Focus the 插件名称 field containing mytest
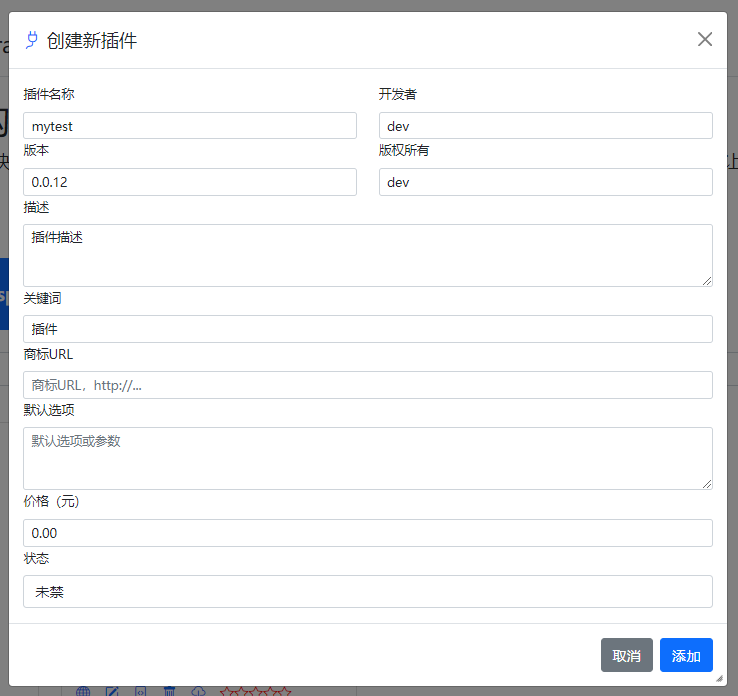The height and width of the screenshot is (696, 738). pyautogui.click(x=190, y=126)
